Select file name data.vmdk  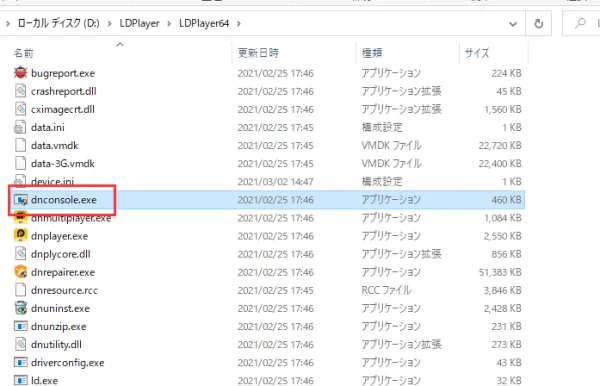(x=55, y=145)
